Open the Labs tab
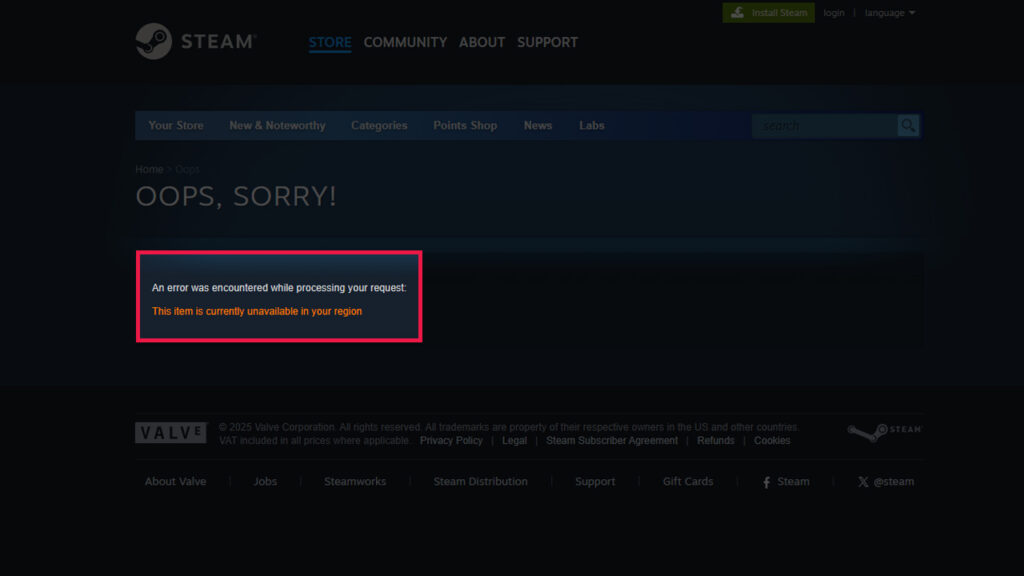 coord(592,125)
